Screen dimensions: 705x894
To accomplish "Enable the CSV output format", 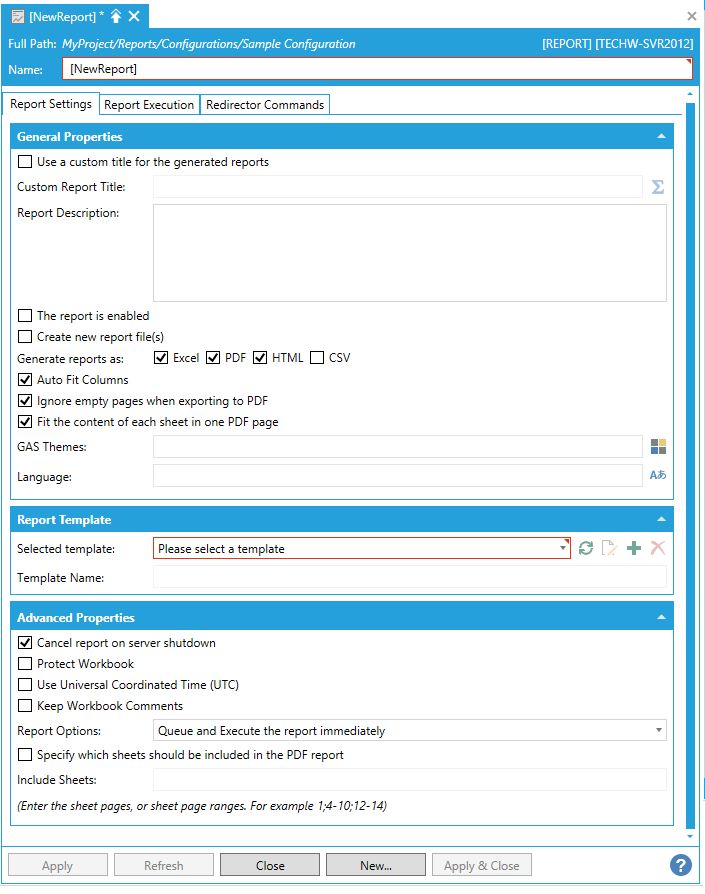I will click(317, 358).
